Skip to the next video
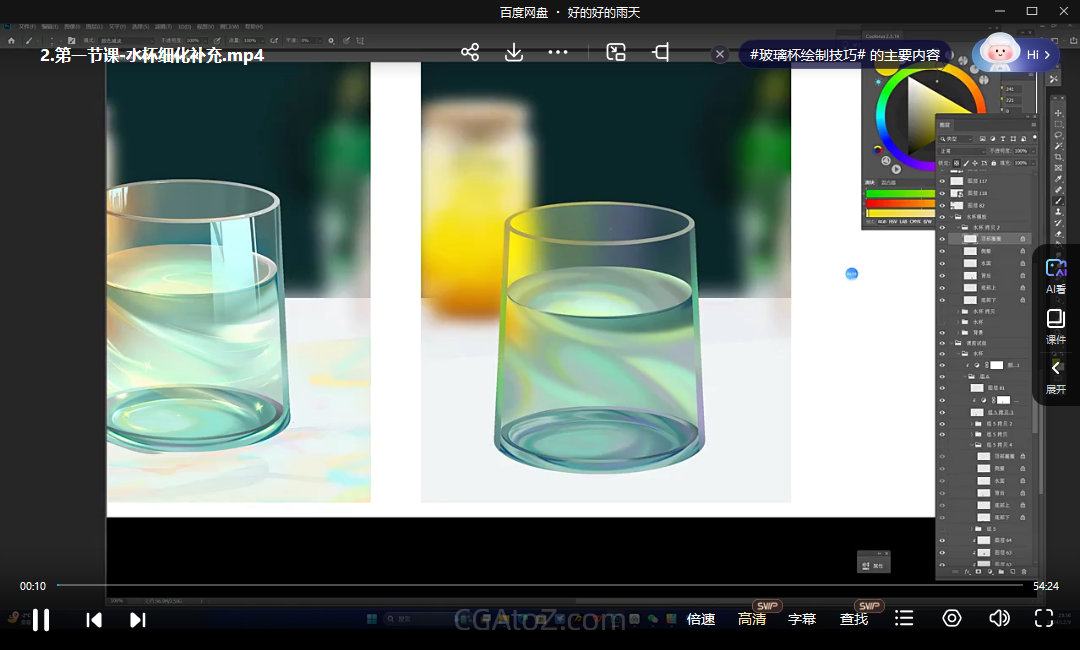The height and width of the screenshot is (650, 1080). tap(138, 620)
